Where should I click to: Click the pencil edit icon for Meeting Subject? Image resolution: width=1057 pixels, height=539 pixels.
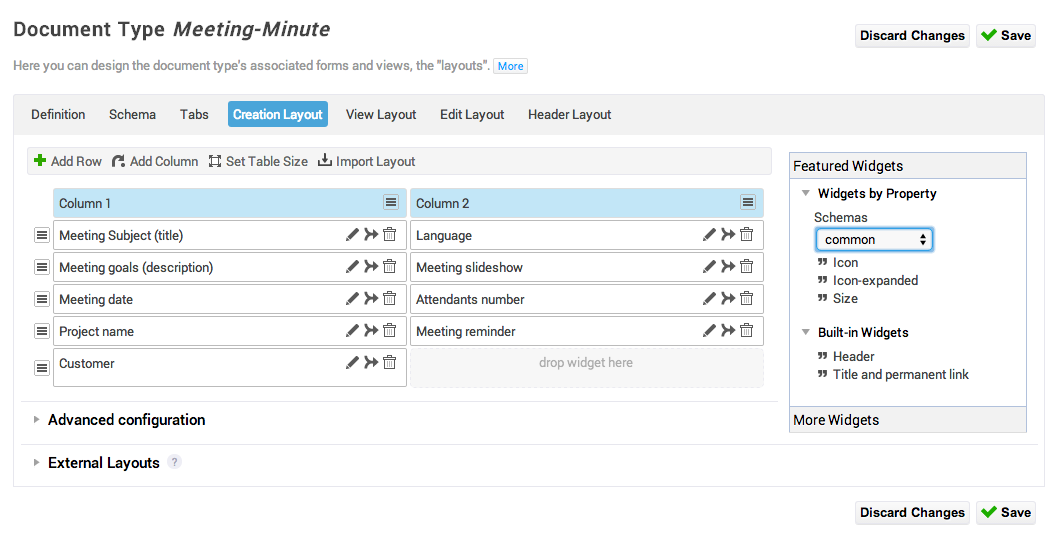[352, 235]
